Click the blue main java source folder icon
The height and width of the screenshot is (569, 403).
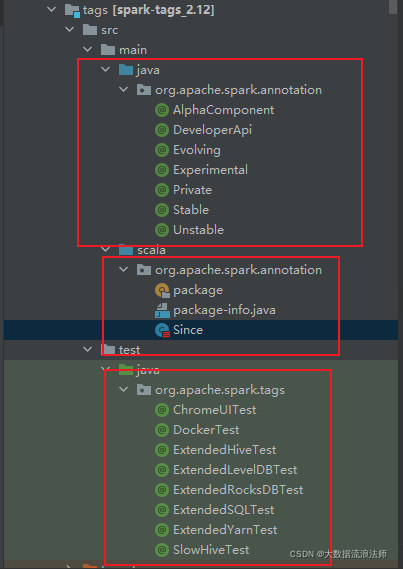[126, 70]
